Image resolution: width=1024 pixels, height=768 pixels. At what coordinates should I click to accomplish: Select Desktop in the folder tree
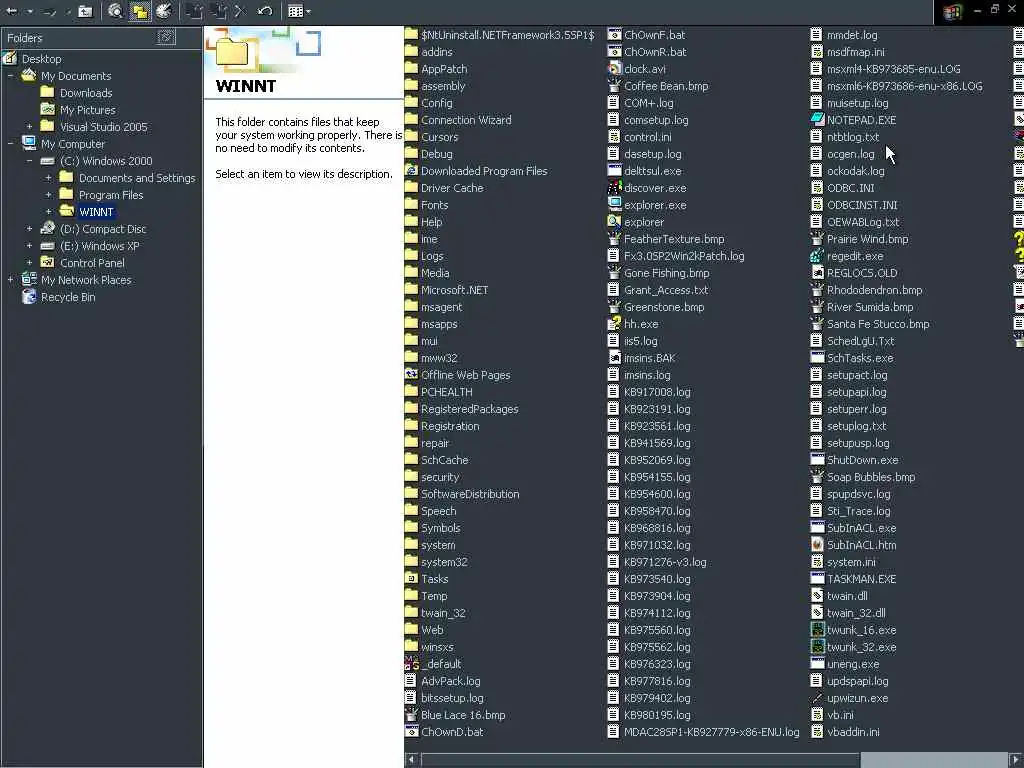pos(41,59)
